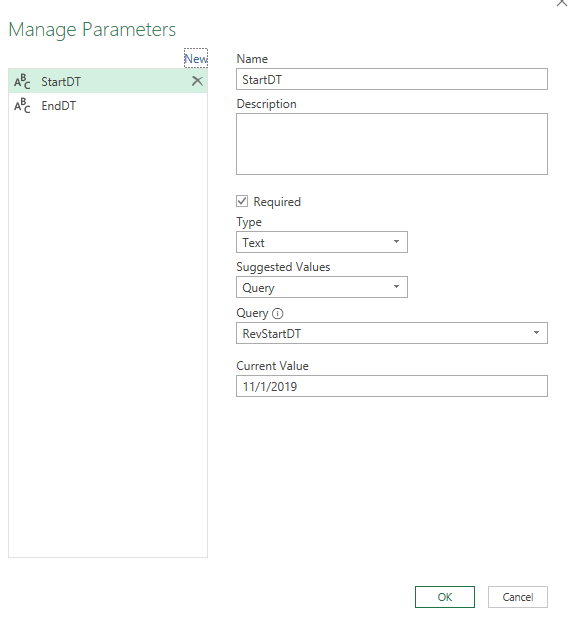The height and width of the screenshot is (634, 570).
Task: Confirm with the OK button
Action: tap(445, 597)
